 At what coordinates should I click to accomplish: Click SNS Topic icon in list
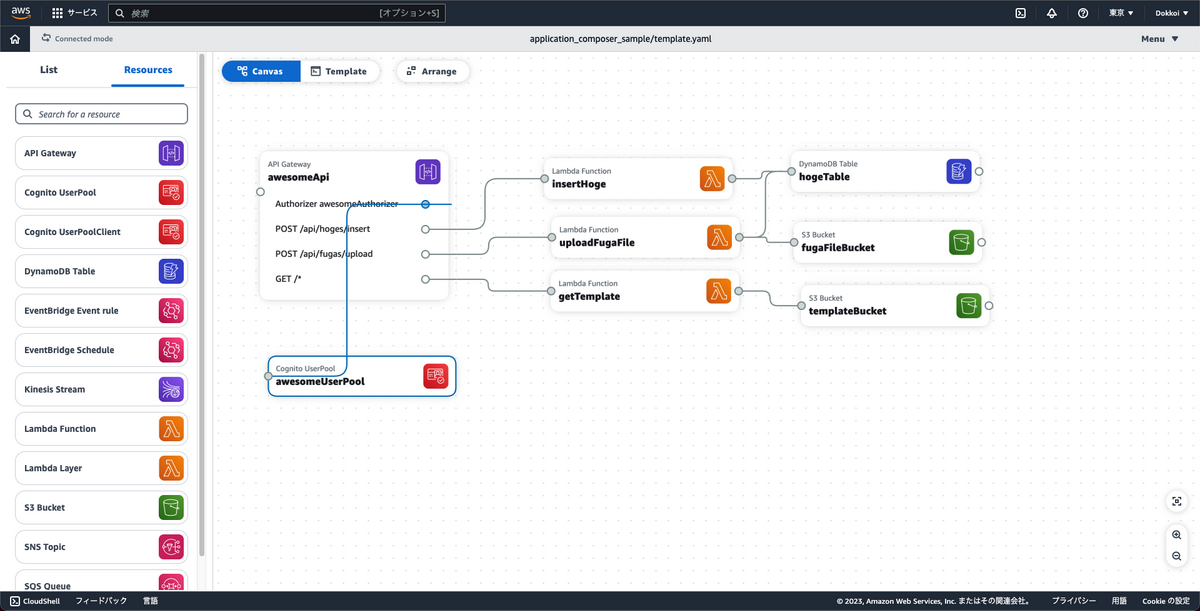[x=171, y=547]
